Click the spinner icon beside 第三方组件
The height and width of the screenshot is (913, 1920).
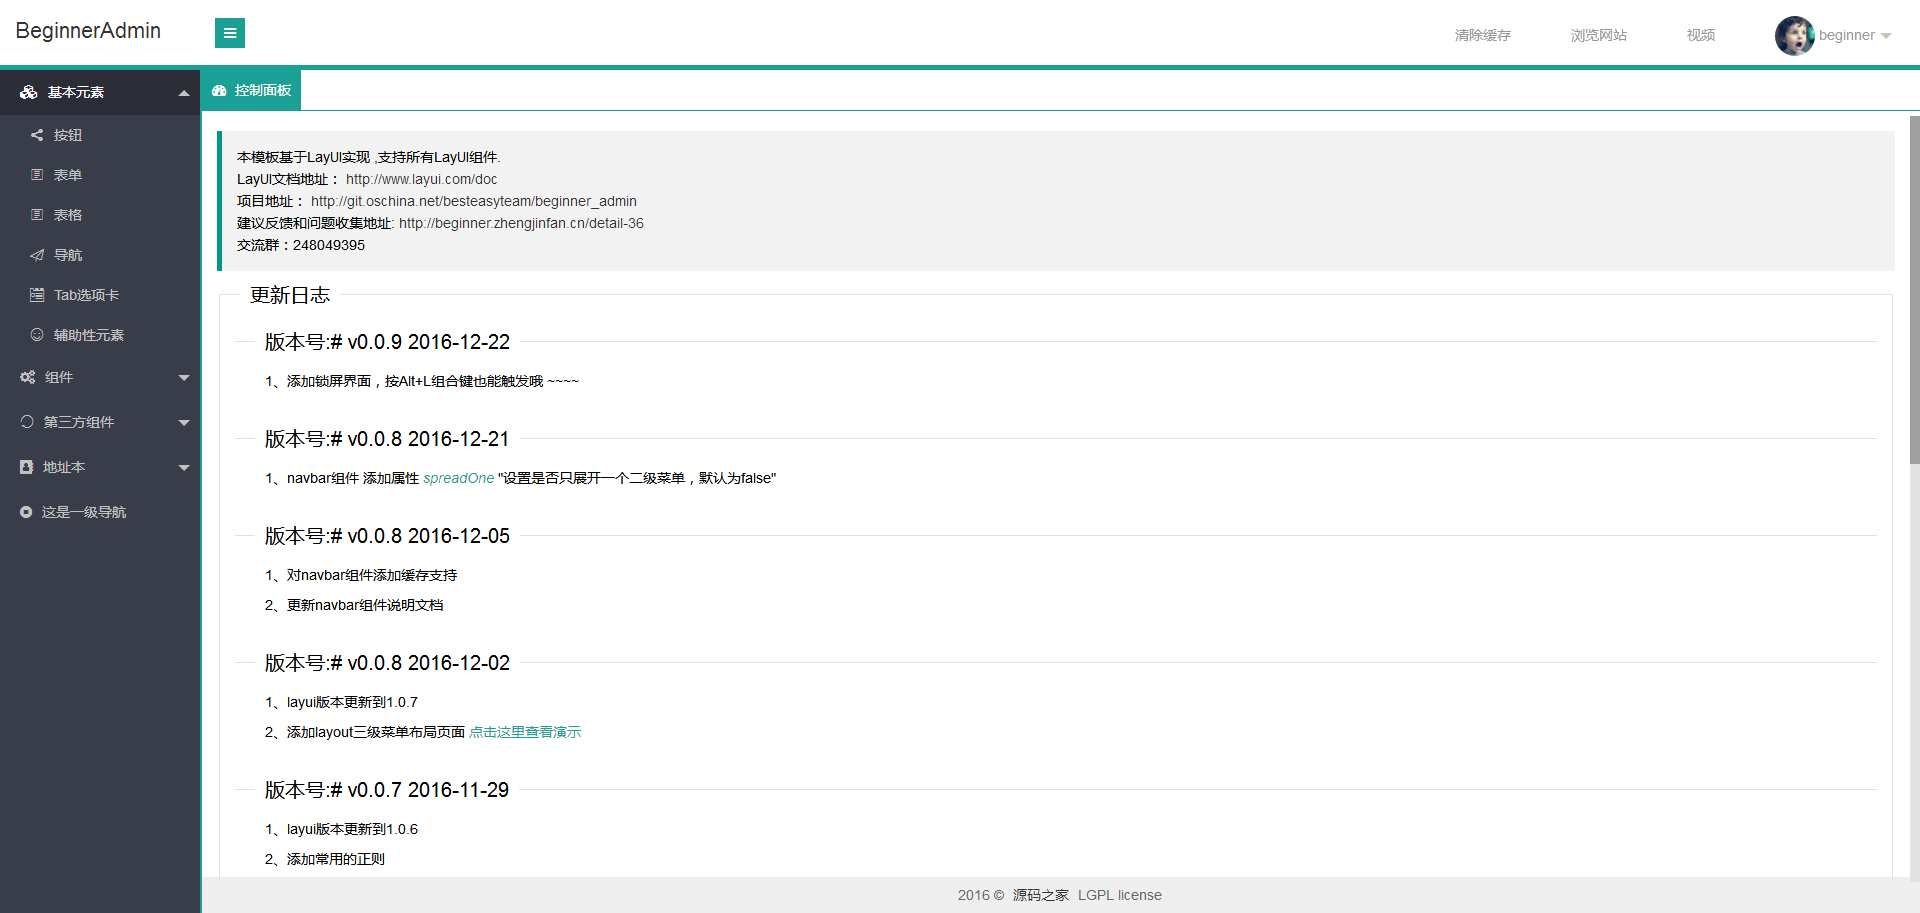pyautogui.click(x=27, y=422)
